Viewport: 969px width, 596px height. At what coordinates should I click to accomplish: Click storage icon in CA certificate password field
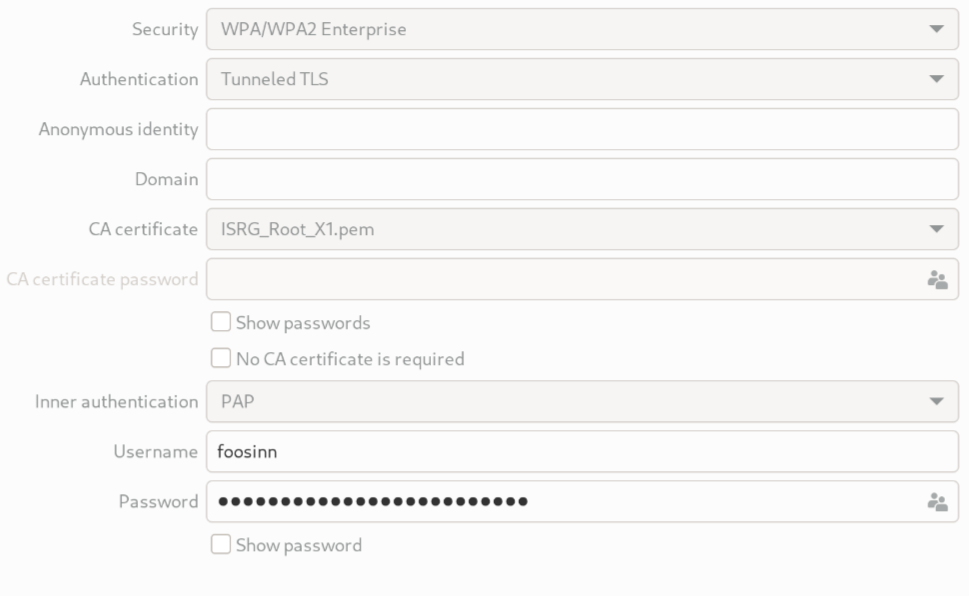coord(937,279)
